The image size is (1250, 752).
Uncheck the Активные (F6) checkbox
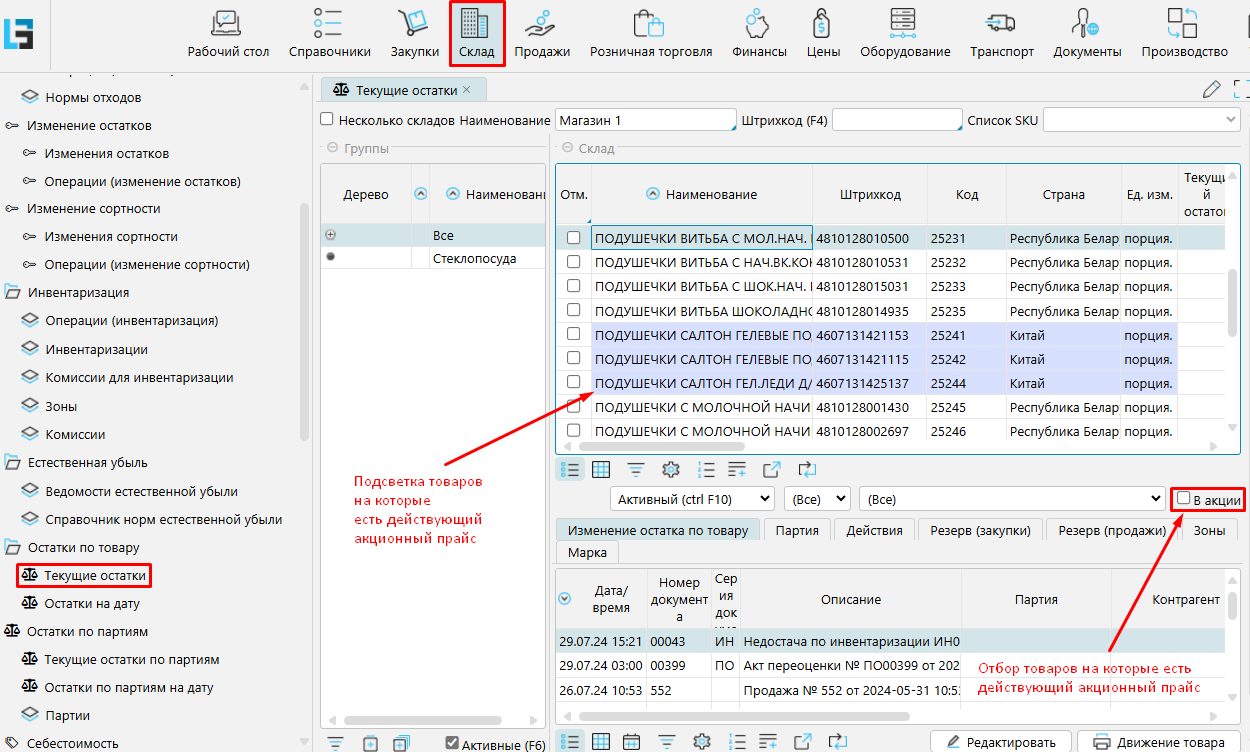click(452, 743)
